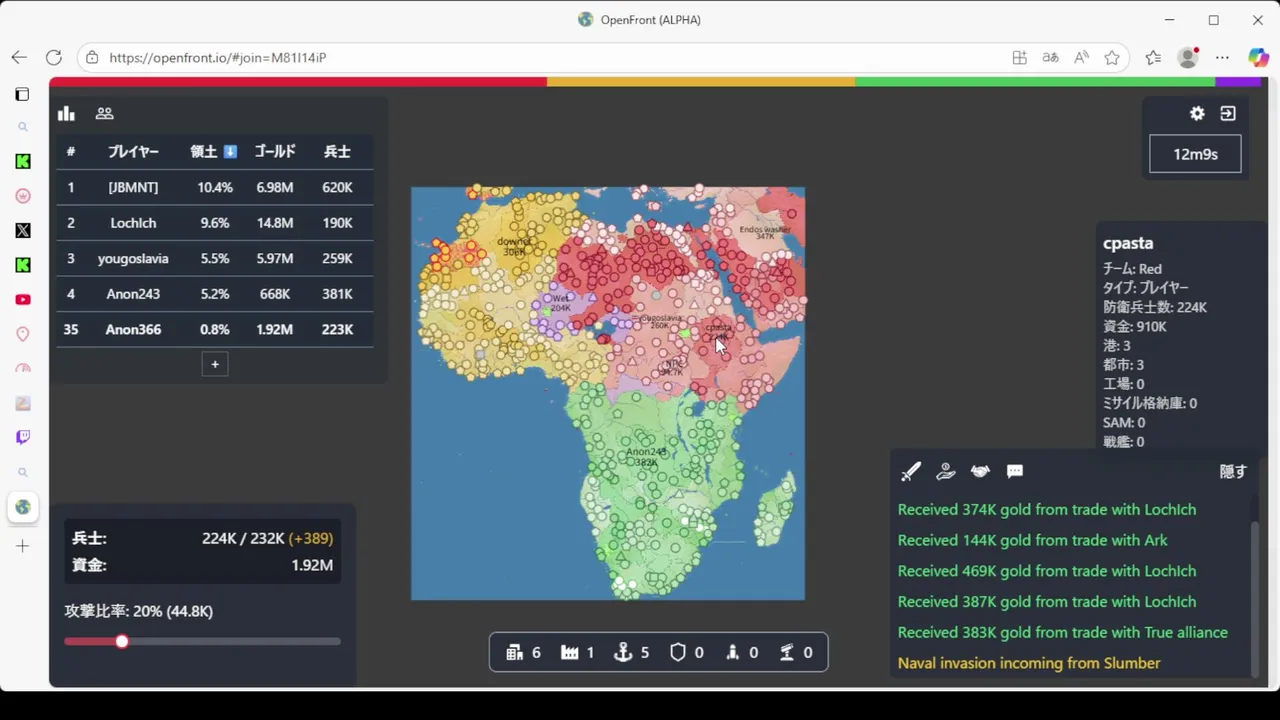Open the map pin sidebar tab
Screen dimensions: 1280x720
(x=23, y=334)
